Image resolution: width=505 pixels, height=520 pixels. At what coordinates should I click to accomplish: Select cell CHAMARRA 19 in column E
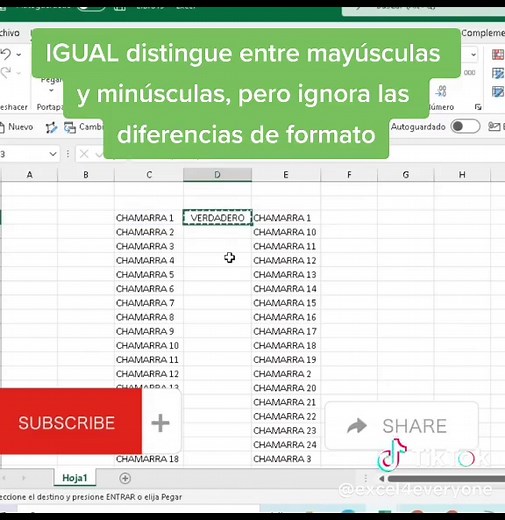click(x=286, y=360)
